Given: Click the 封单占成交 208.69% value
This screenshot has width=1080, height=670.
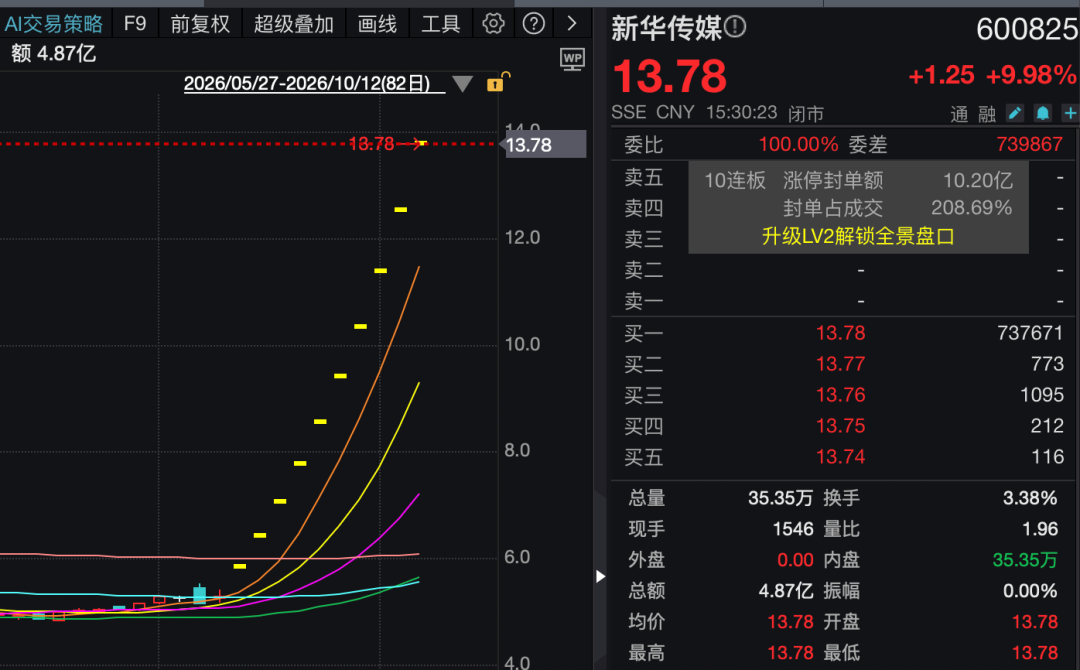Looking at the screenshot, I should tap(972, 208).
